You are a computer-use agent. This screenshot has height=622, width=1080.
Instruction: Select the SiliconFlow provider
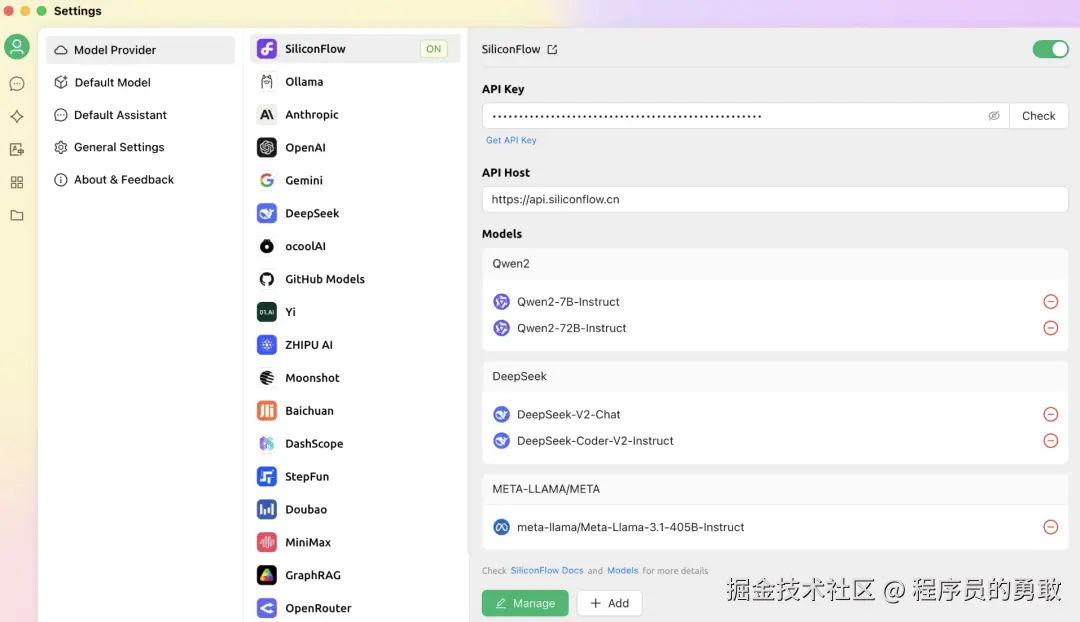(x=354, y=49)
